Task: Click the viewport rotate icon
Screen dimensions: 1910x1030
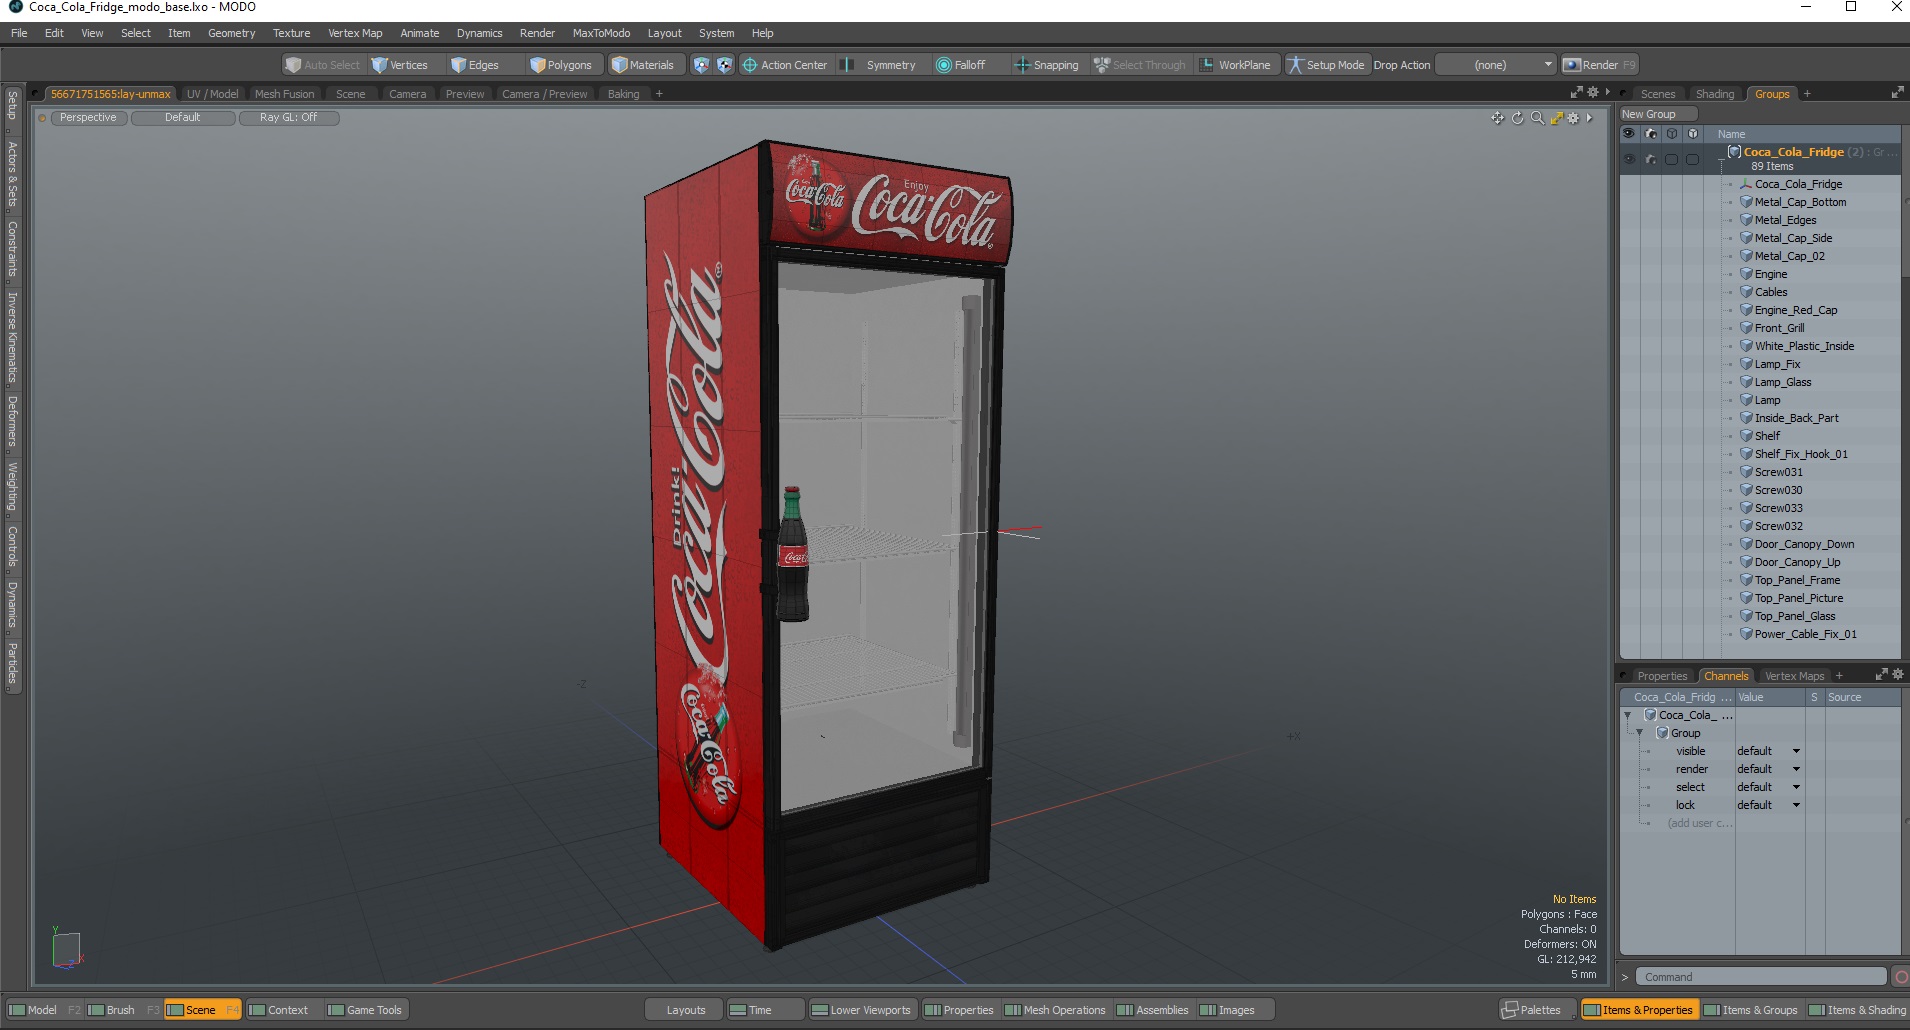Action: tap(1517, 118)
